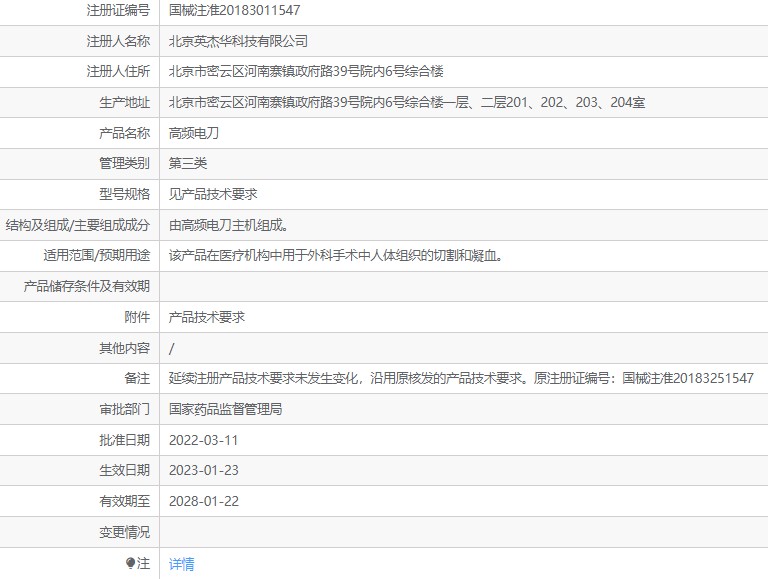The height and width of the screenshot is (579, 768).
Task: Click the registrant name 北京英杰华科技有限公司
Action: (x=238, y=41)
